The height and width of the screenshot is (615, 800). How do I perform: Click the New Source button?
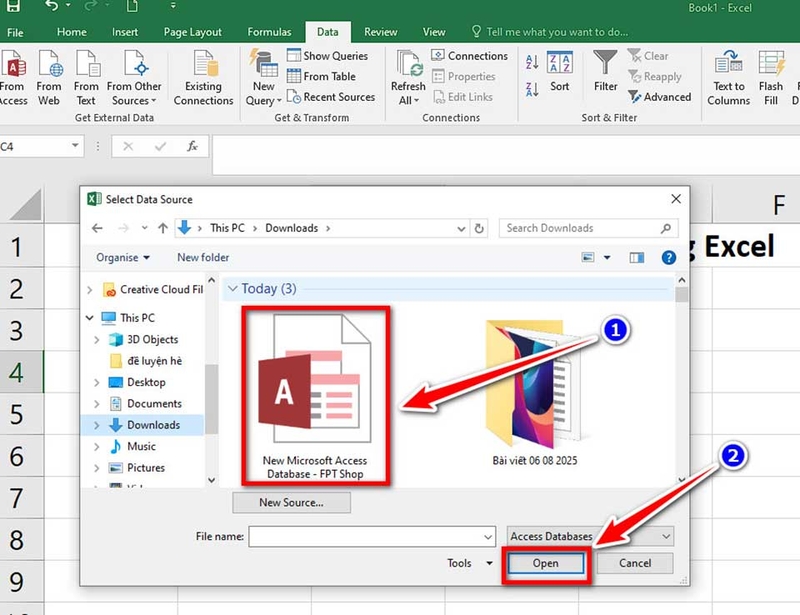(290, 502)
